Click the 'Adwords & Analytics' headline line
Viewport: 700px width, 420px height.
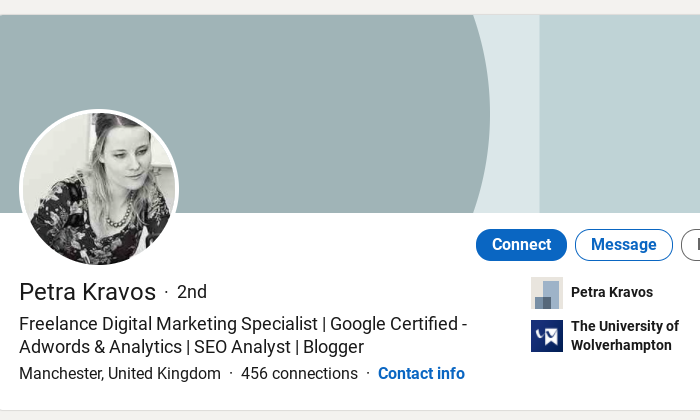(x=100, y=347)
